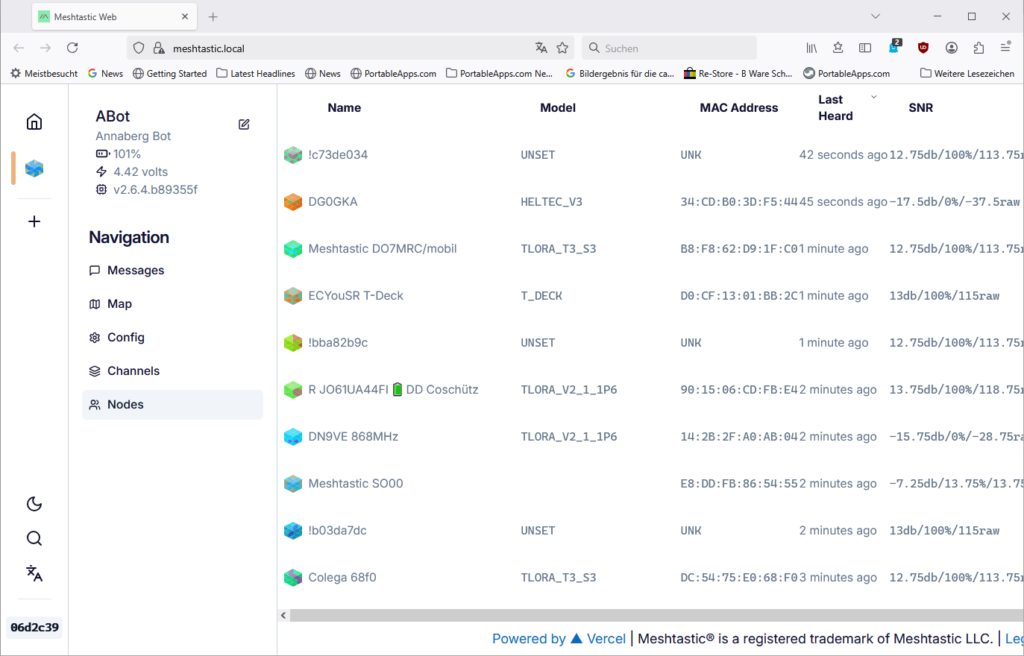Image resolution: width=1024 pixels, height=656 pixels.
Task: Click the Home icon in left sidebar
Action: (x=34, y=122)
